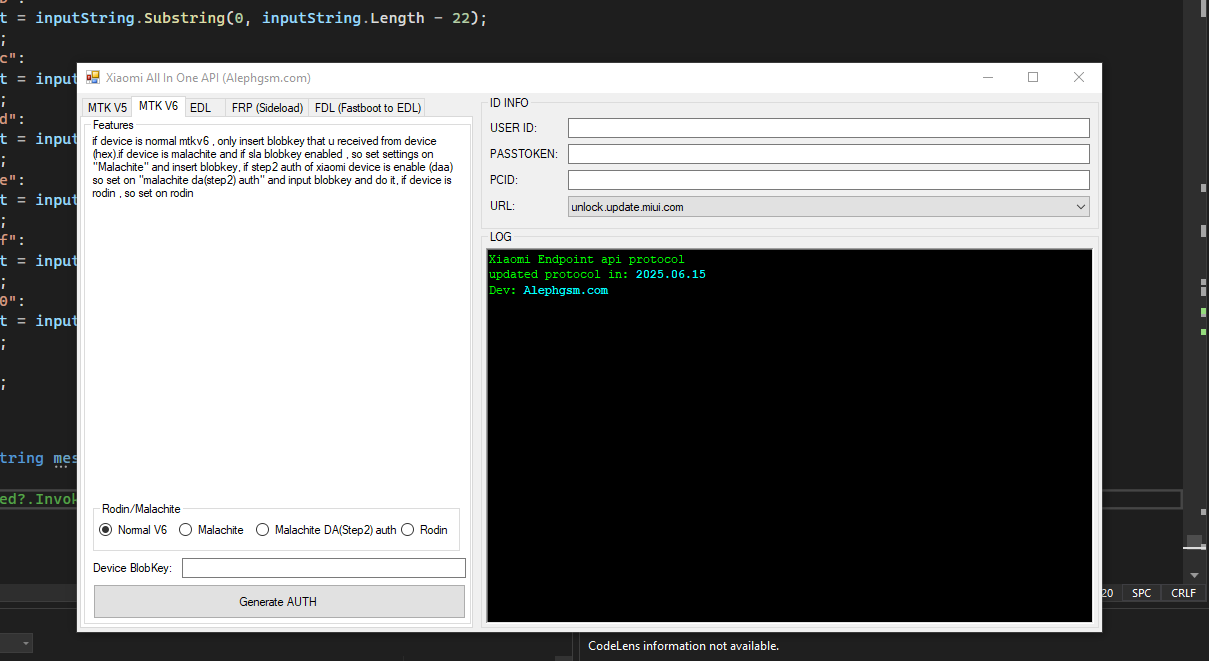Screen dimensions: 1209x661
Task: Click the Device BlobKey input field
Action: tap(324, 568)
